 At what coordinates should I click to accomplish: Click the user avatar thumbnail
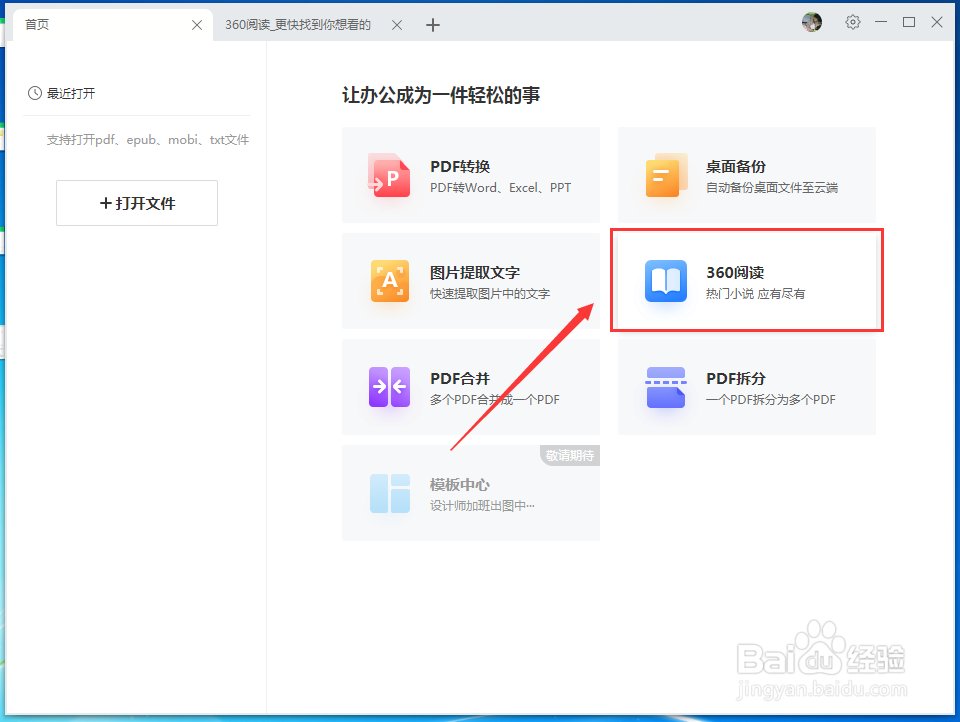[811, 22]
